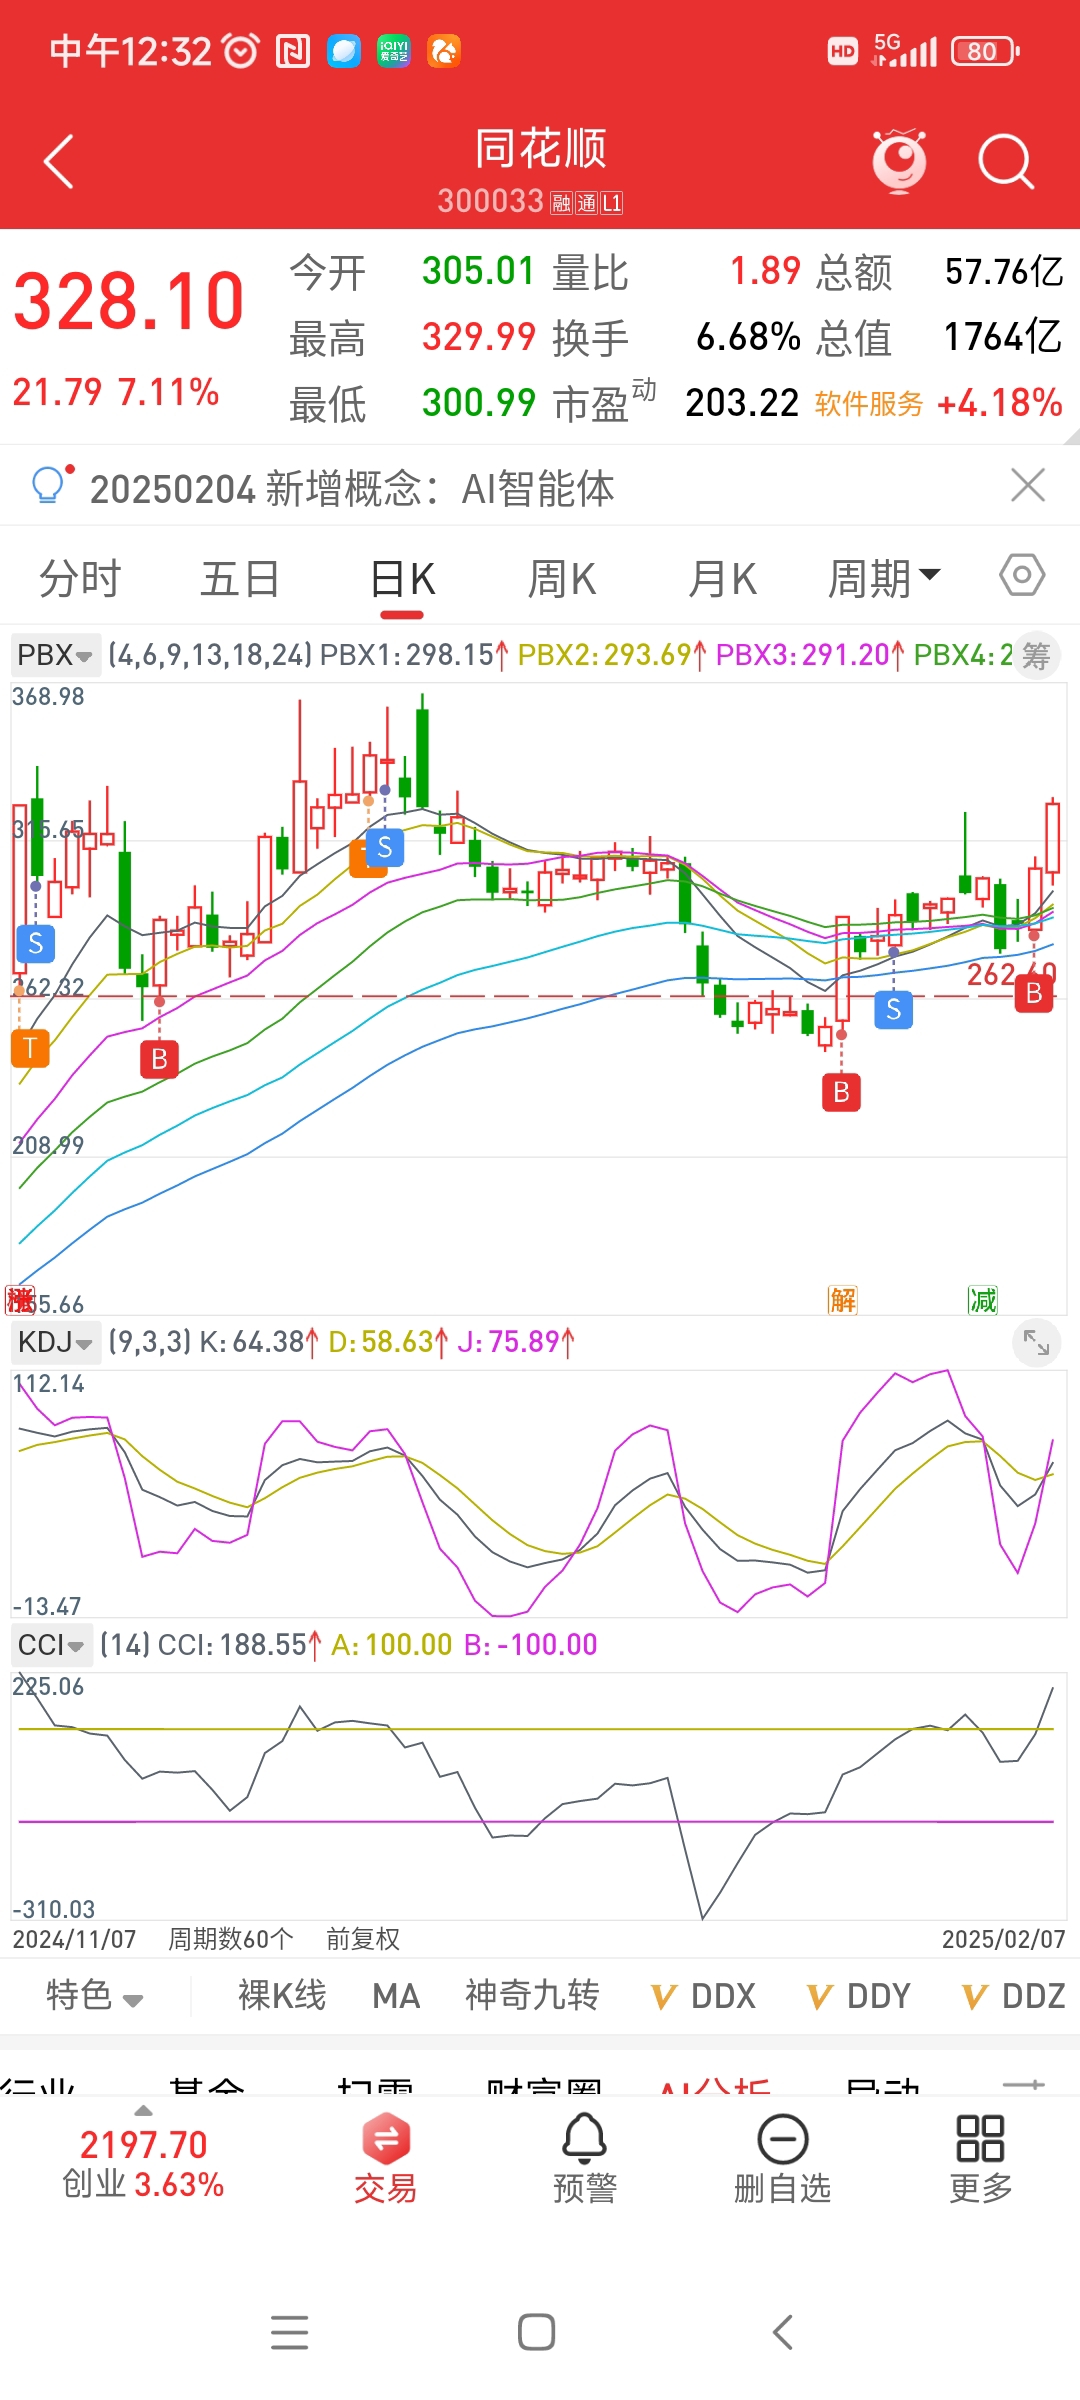The width and height of the screenshot is (1080, 2400).
Task: Tap the back arrow in header
Action: (x=59, y=161)
